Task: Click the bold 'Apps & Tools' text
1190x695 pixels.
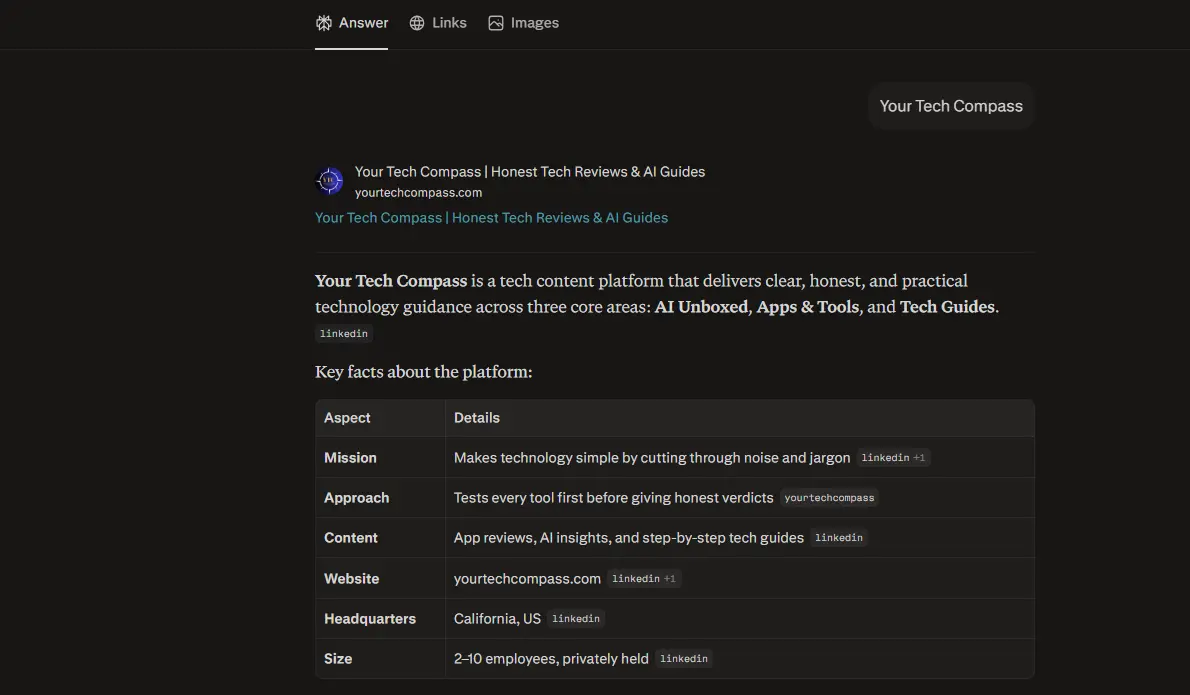Action: click(x=808, y=307)
